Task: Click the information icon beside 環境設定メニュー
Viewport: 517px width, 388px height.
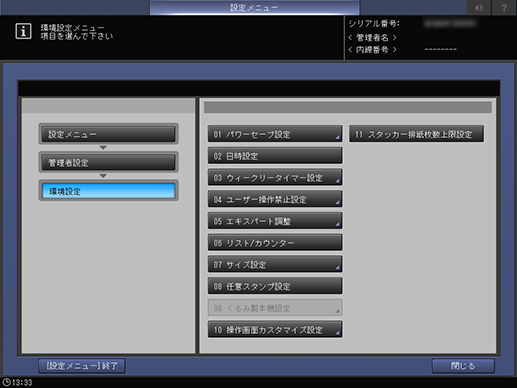Action: [23, 31]
